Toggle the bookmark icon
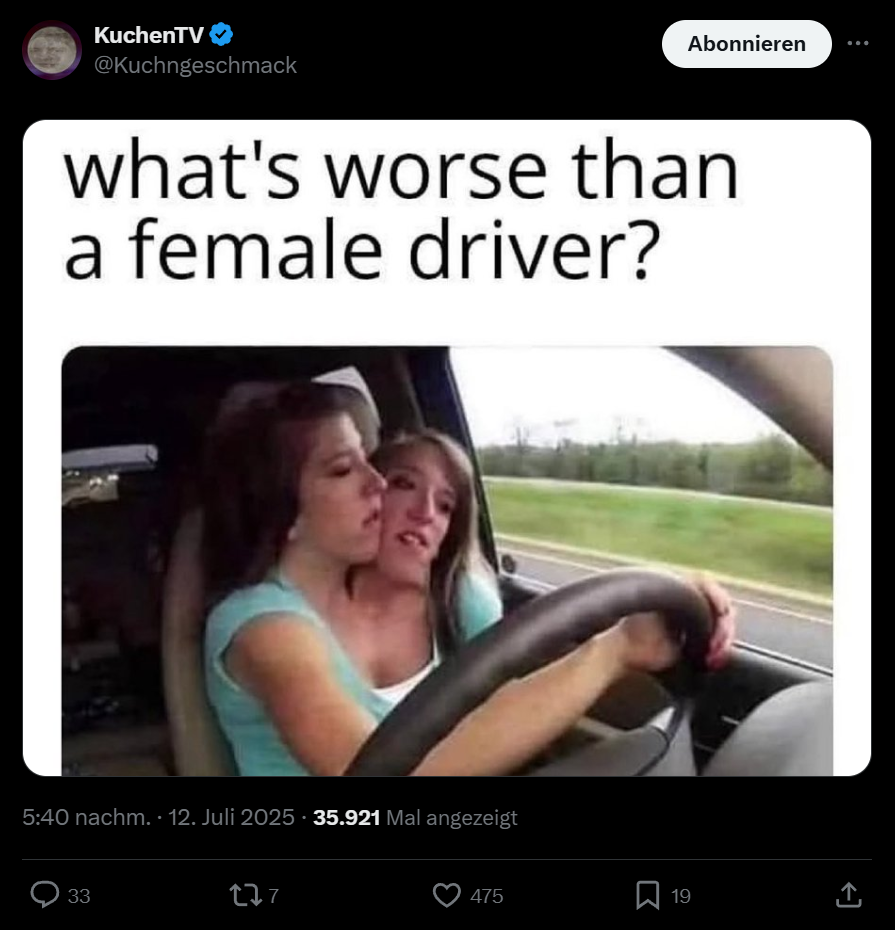895x930 pixels. (648, 895)
